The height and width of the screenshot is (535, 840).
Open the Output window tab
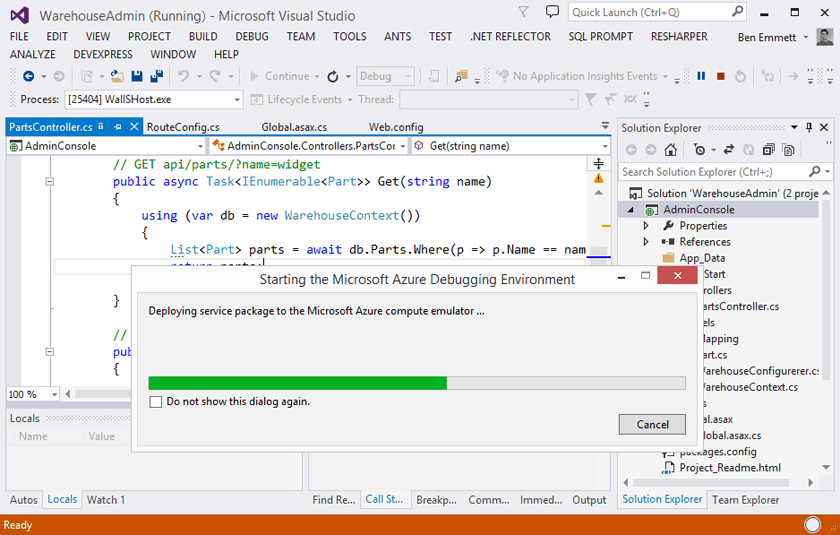pos(589,500)
